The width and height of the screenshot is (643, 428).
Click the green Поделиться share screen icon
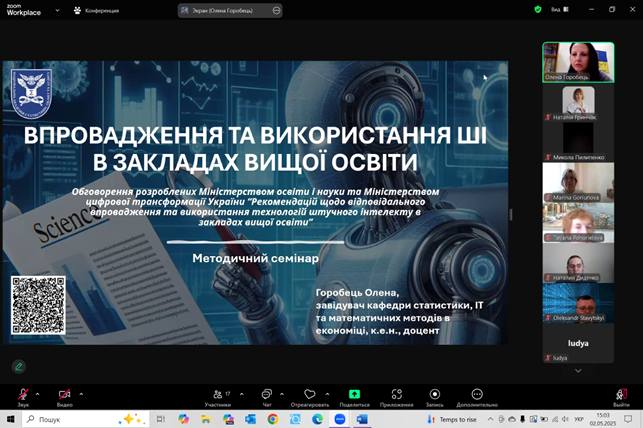coord(354,394)
